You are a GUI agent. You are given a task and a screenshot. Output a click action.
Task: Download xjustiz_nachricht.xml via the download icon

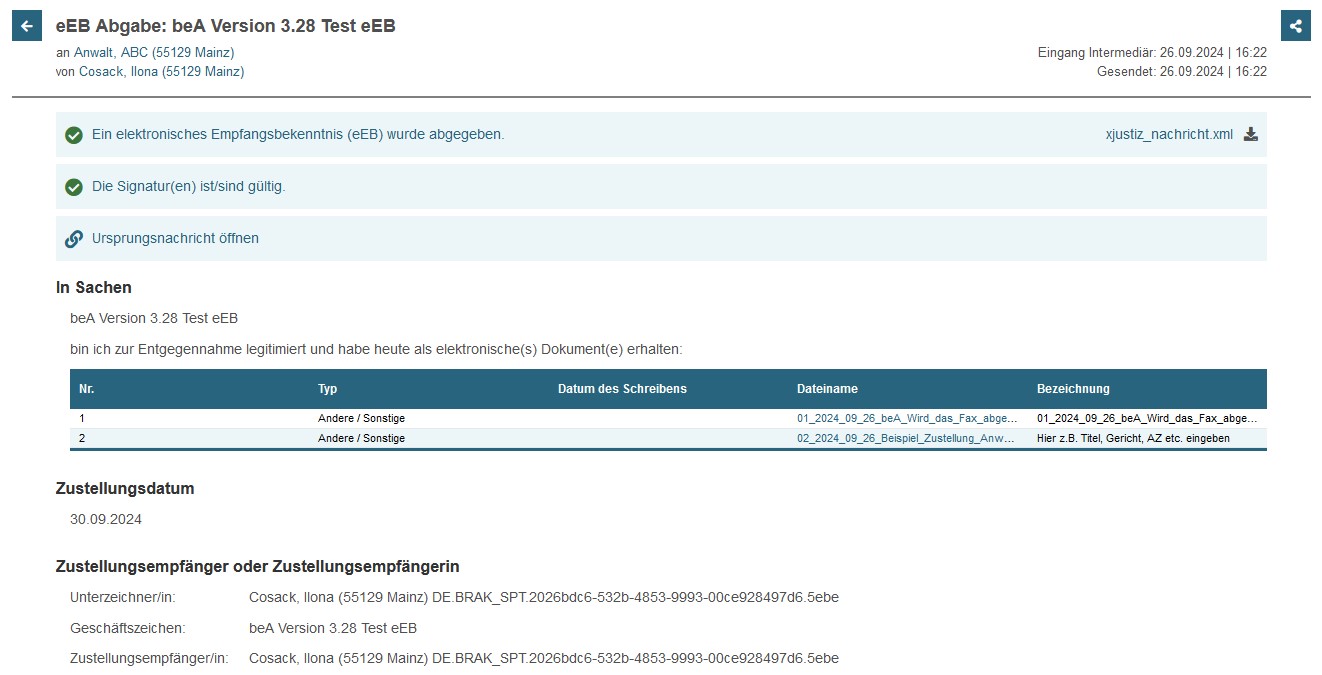(1250, 135)
